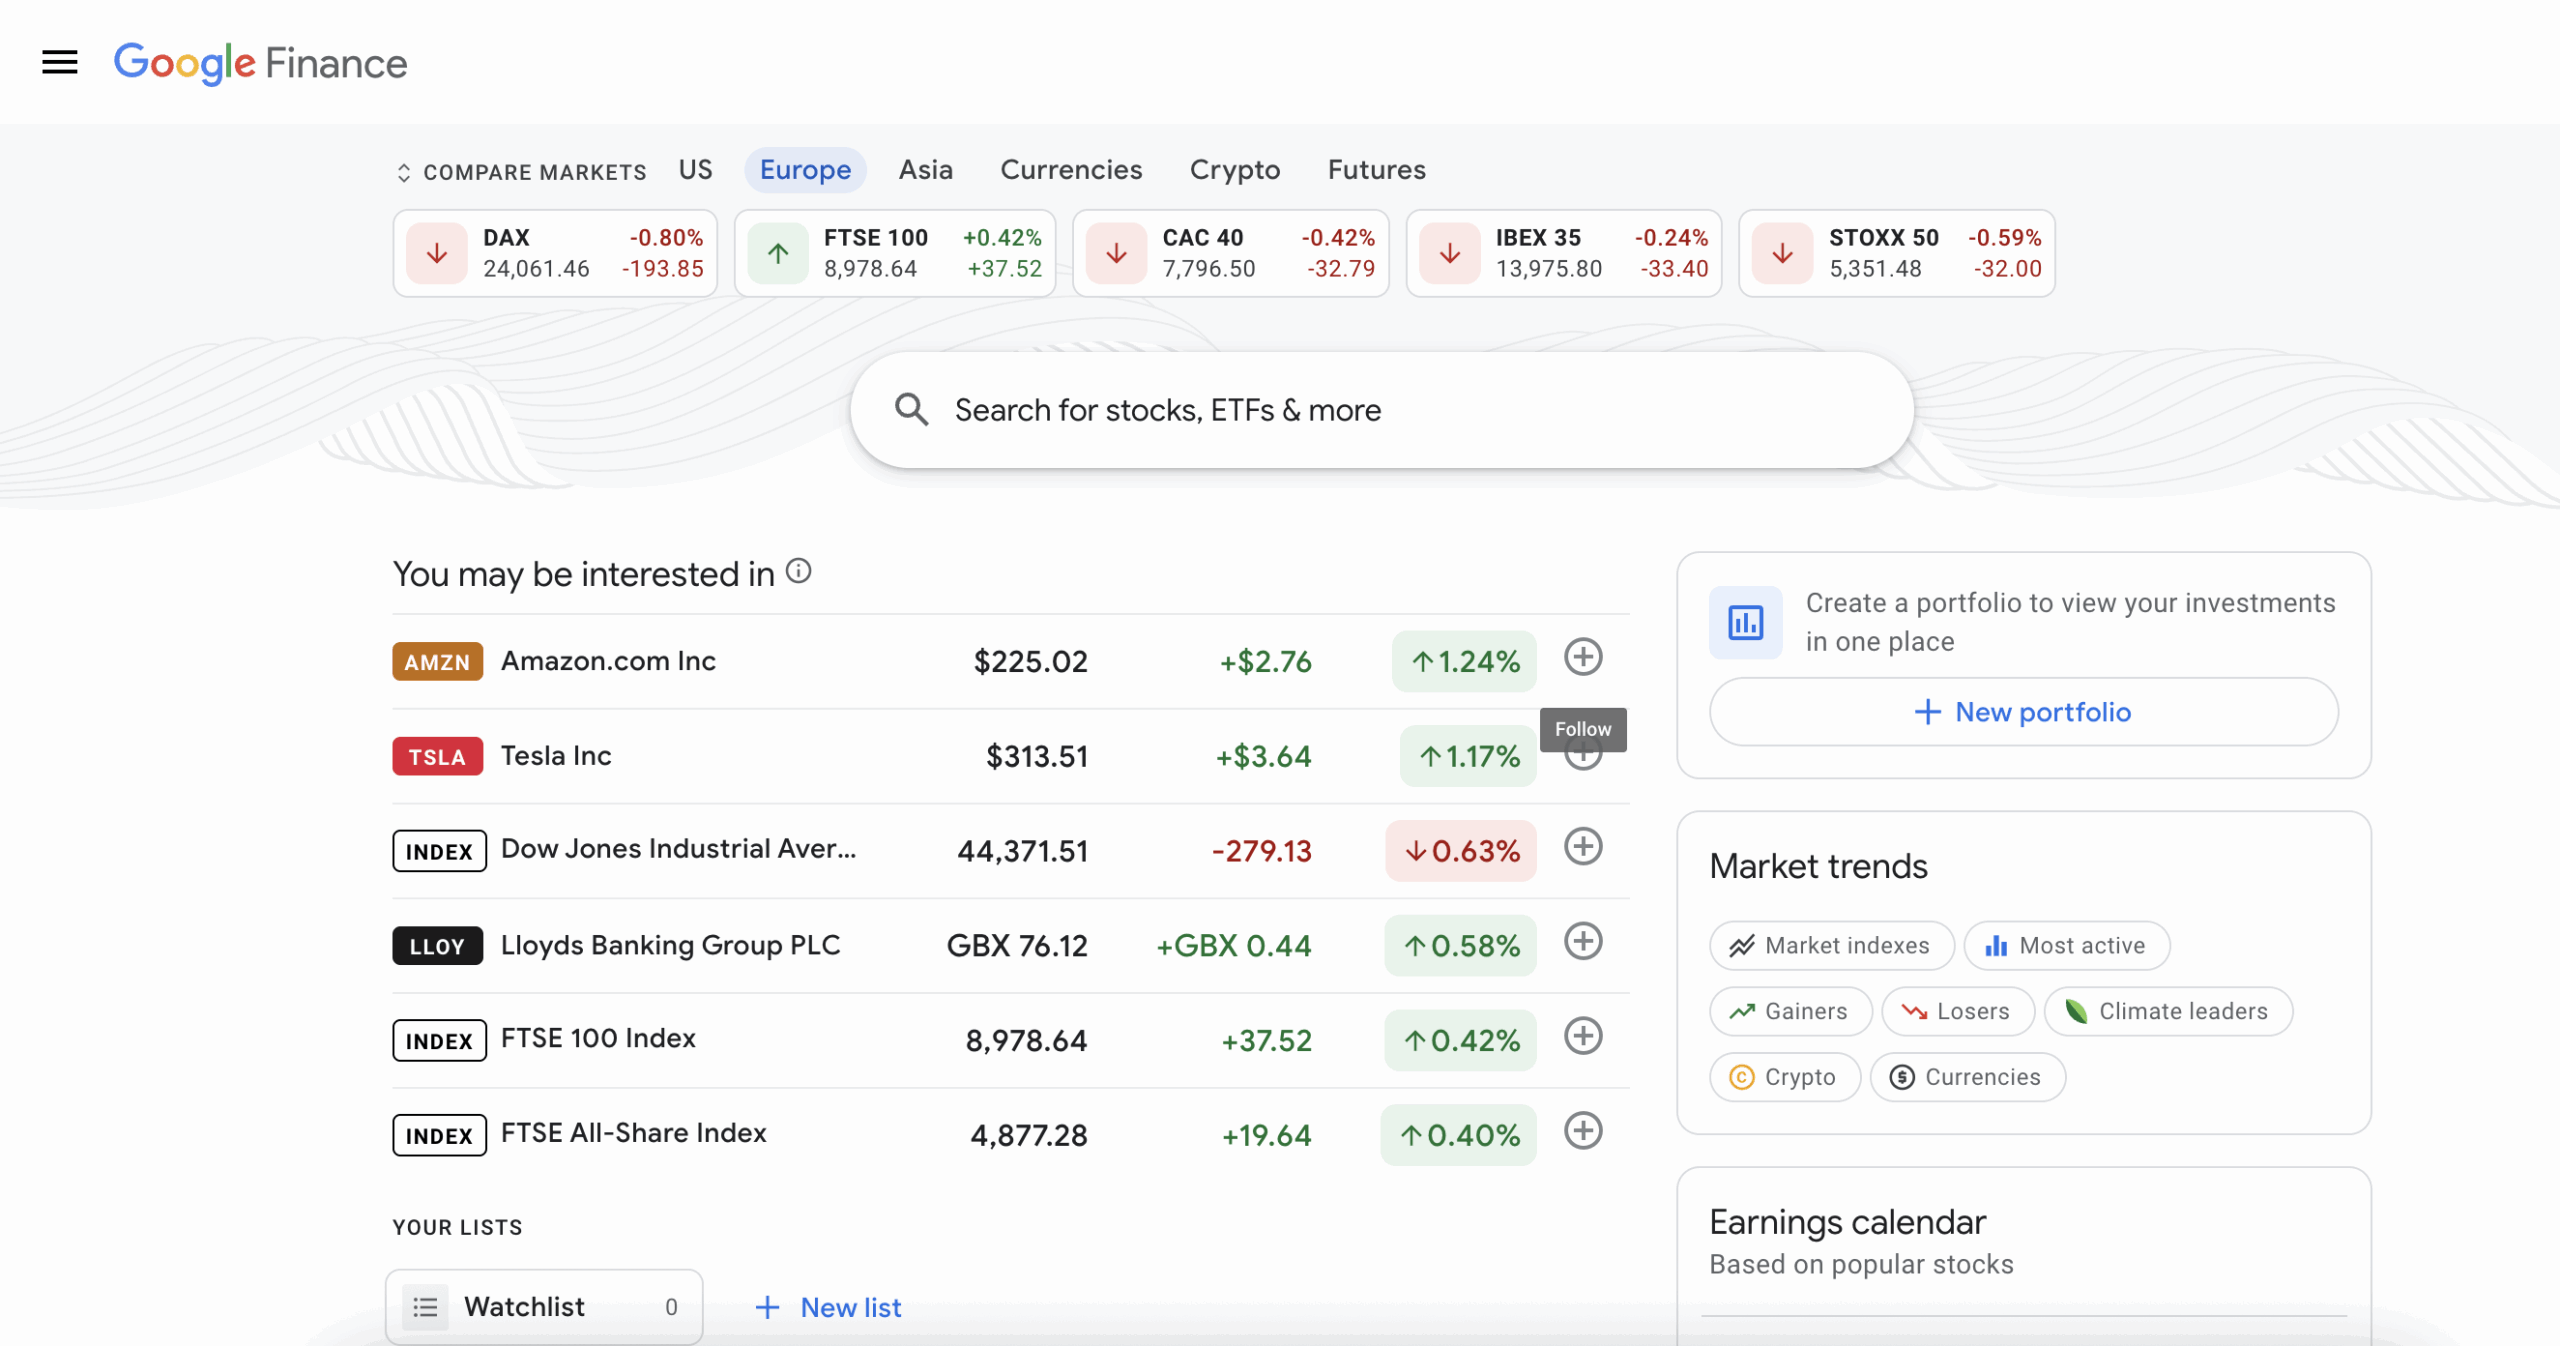Click Tesla's $313.51 price
The width and height of the screenshot is (2560, 1346).
tap(1036, 757)
